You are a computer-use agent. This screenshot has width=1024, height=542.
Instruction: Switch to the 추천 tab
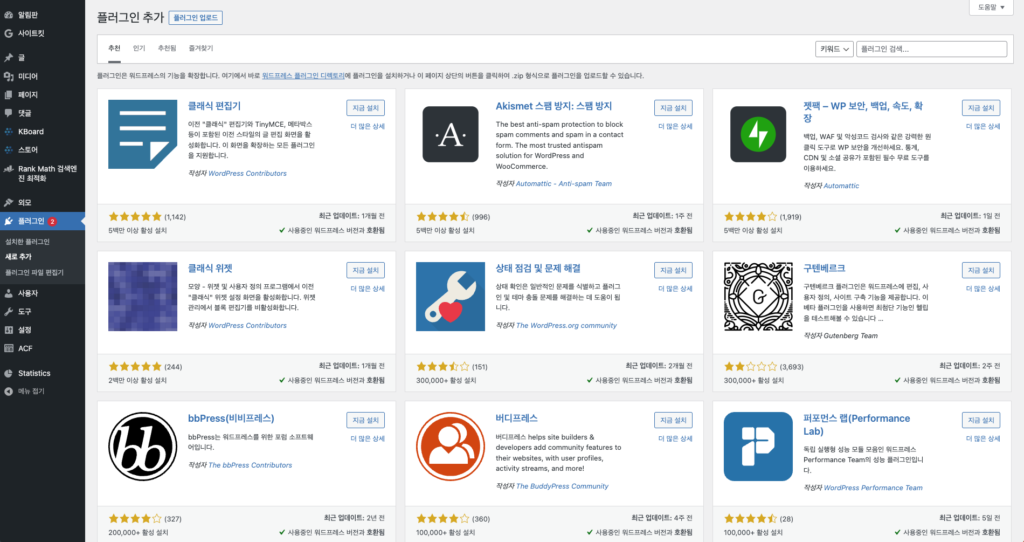[114, 48]
